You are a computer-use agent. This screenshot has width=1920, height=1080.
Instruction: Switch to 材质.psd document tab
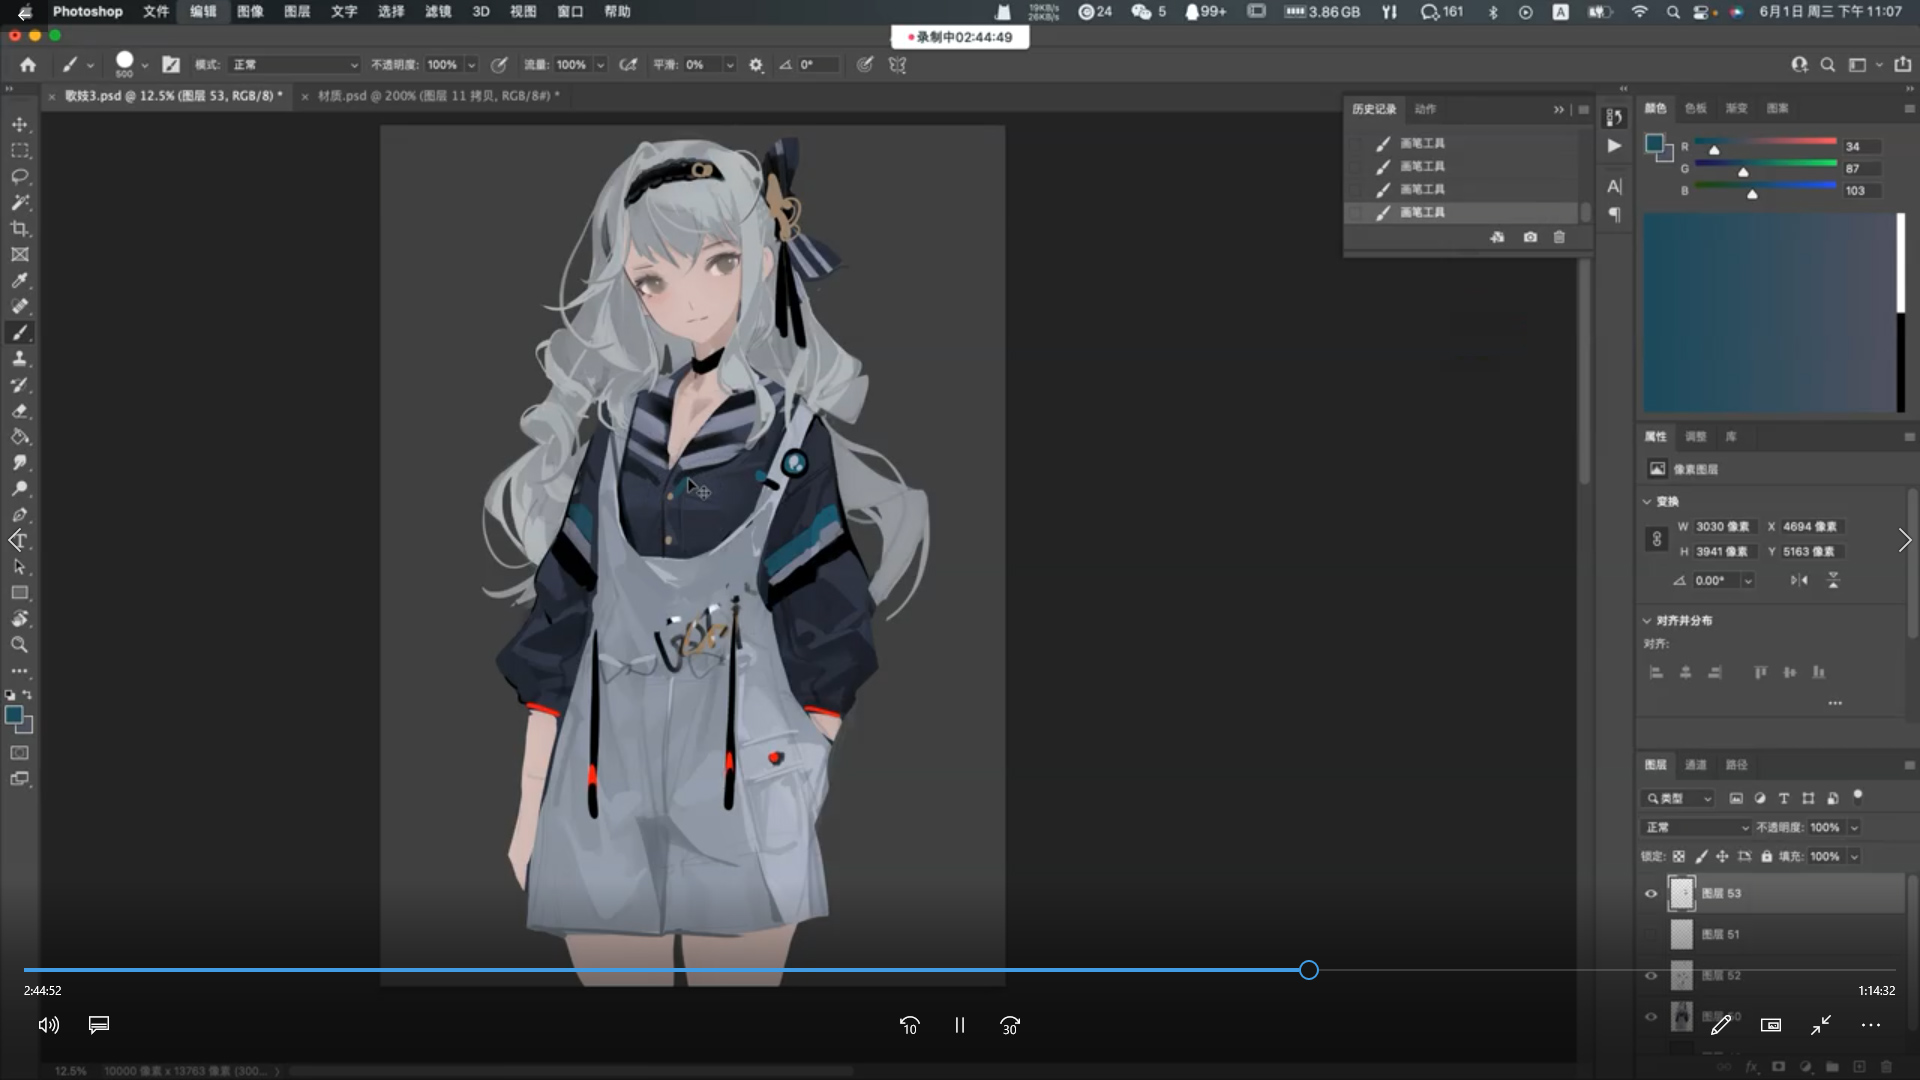click(438, 96)
